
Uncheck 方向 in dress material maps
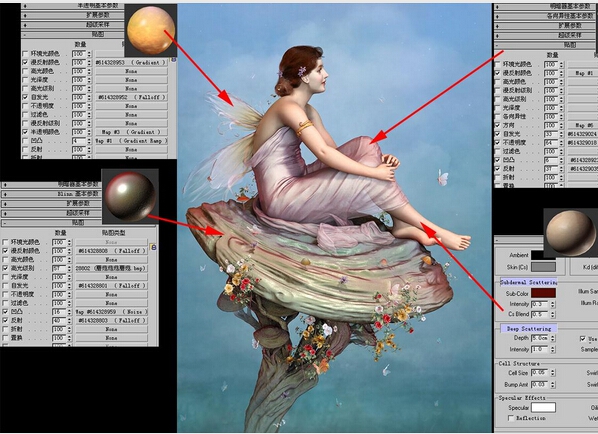coord(497,125)
